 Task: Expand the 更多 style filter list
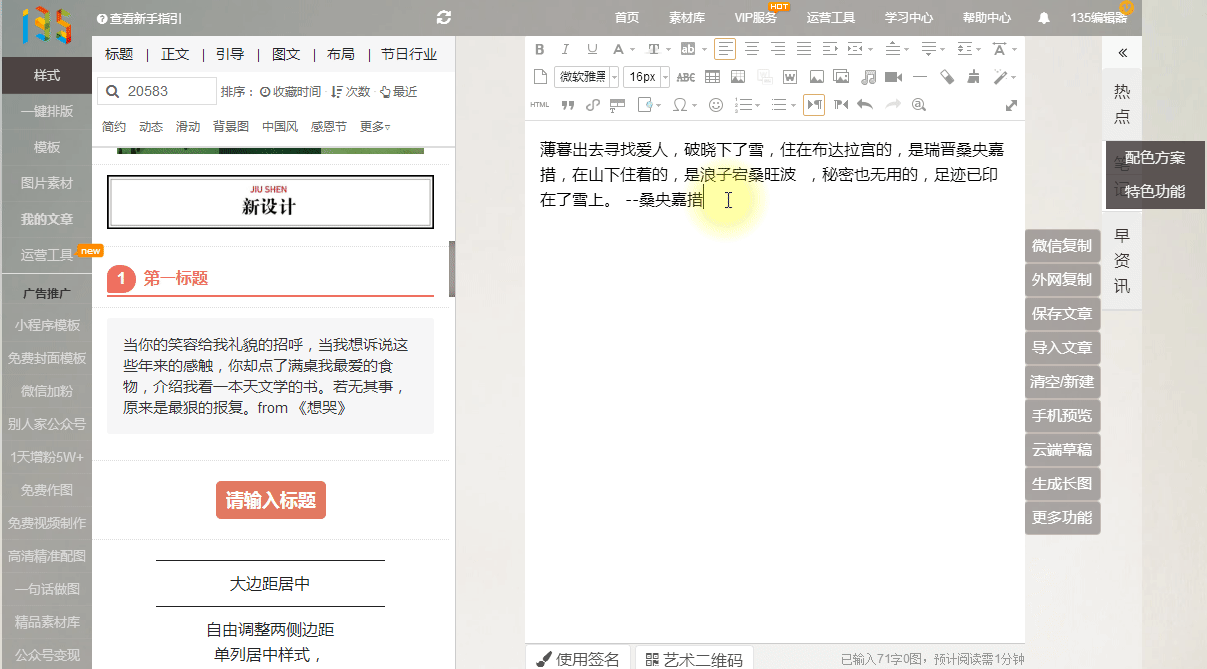click(x=375, y=126)
